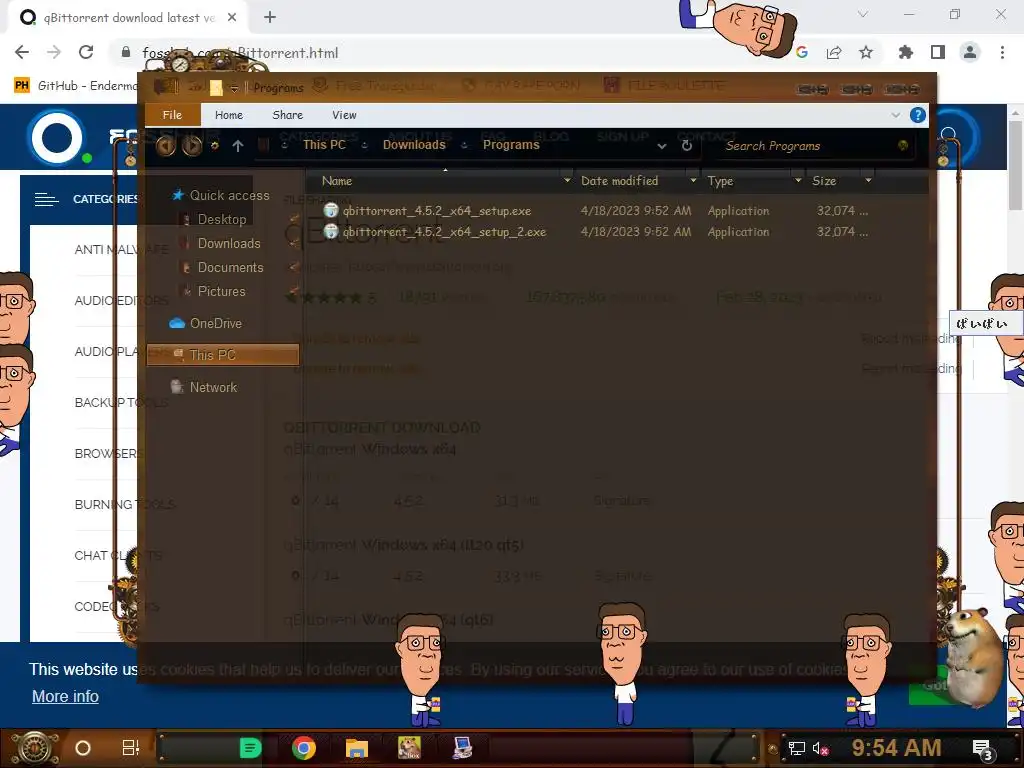
Task: Sort files by Date modified
Action: tap(620, 181)
